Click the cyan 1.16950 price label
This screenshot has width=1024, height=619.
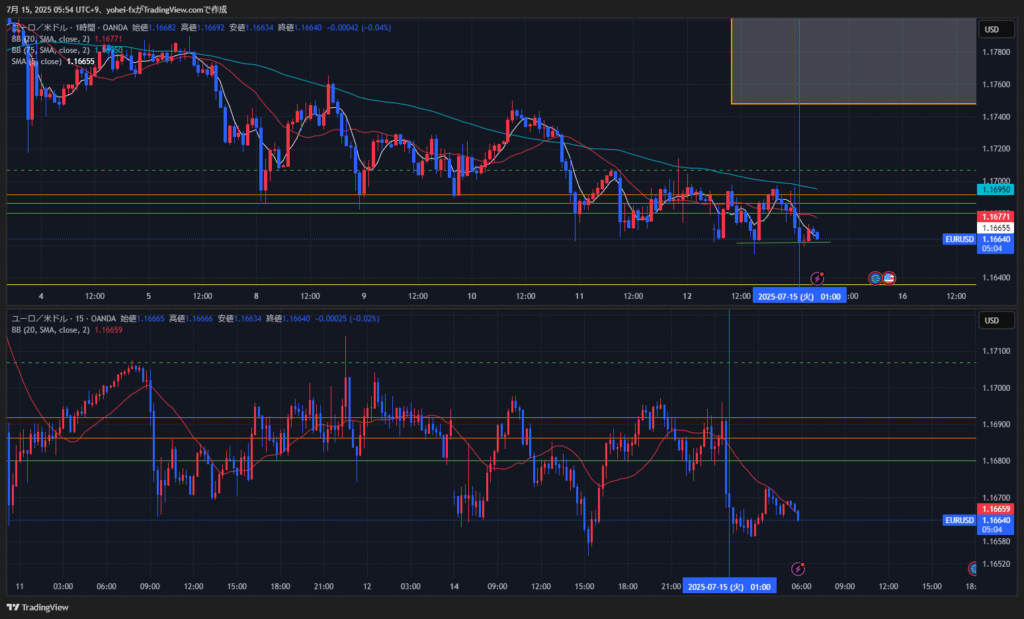coord(998,188)
